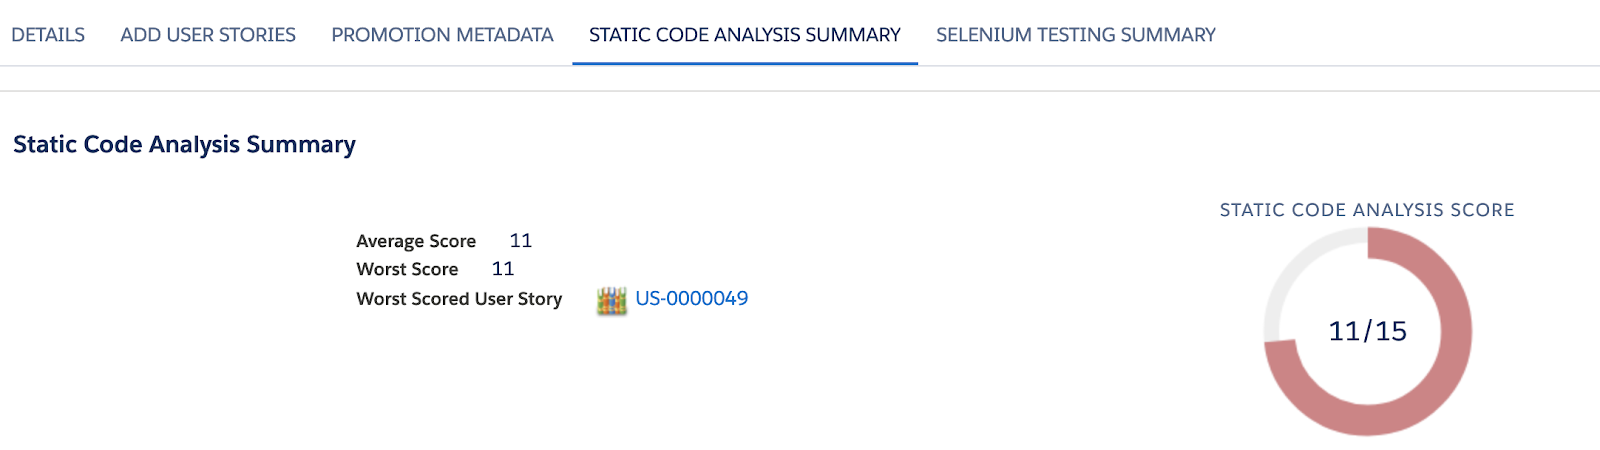1600x450 pixels.
Task: Select the Worst Score label
Action: [407, 269]
